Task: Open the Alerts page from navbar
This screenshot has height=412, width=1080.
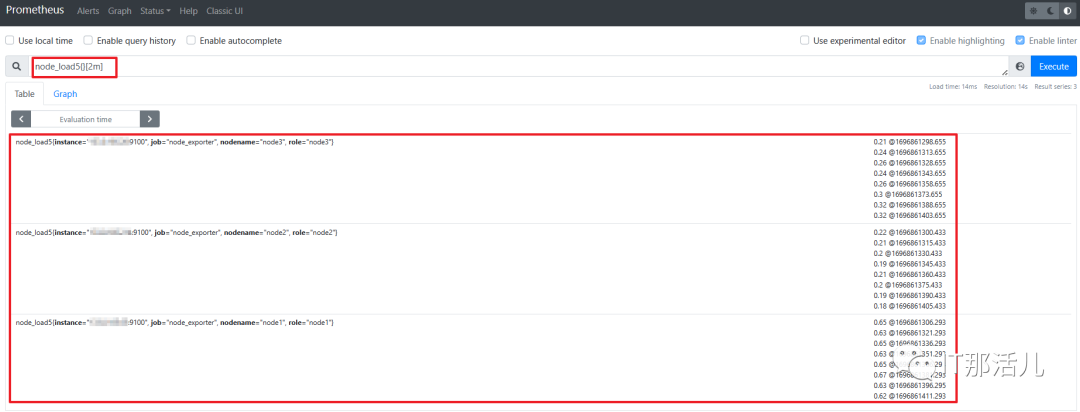Action: click(88, 11)
